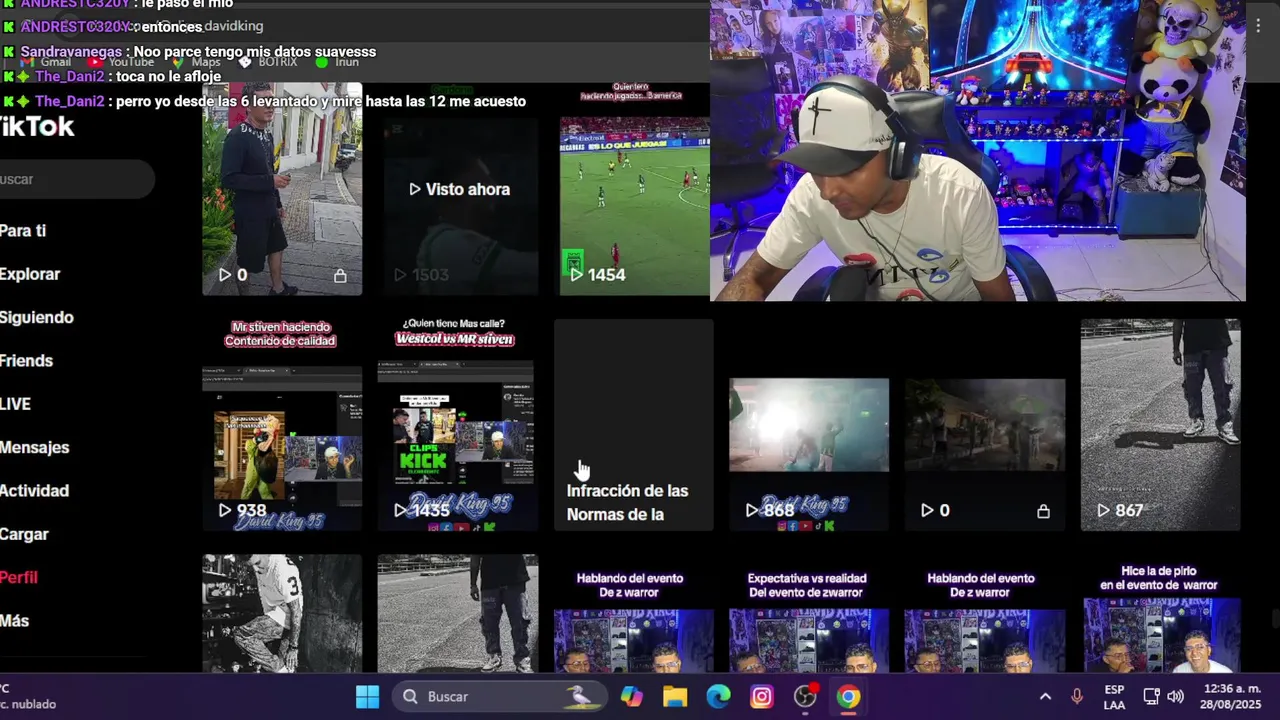Open Siguiendo in TikTok sidebar
1280x720 pixels.
click(37, 317)
